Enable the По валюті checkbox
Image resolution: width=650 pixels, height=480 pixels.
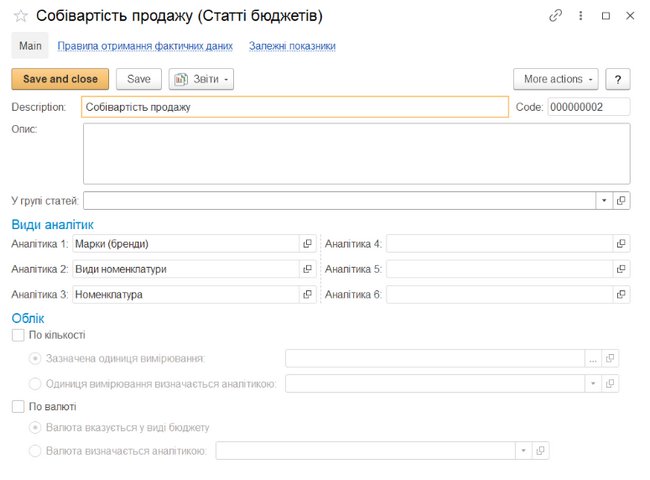click(17, 407)
